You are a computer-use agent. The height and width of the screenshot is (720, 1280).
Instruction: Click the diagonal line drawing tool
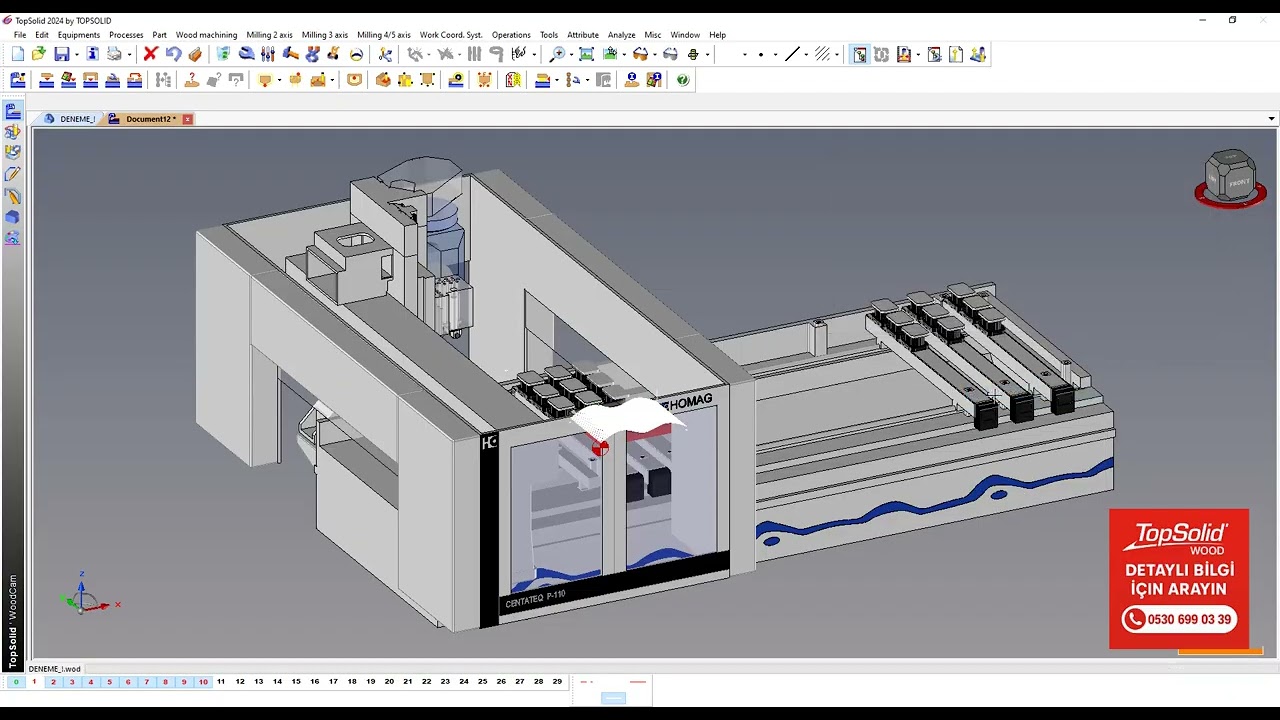coord(792,54)
